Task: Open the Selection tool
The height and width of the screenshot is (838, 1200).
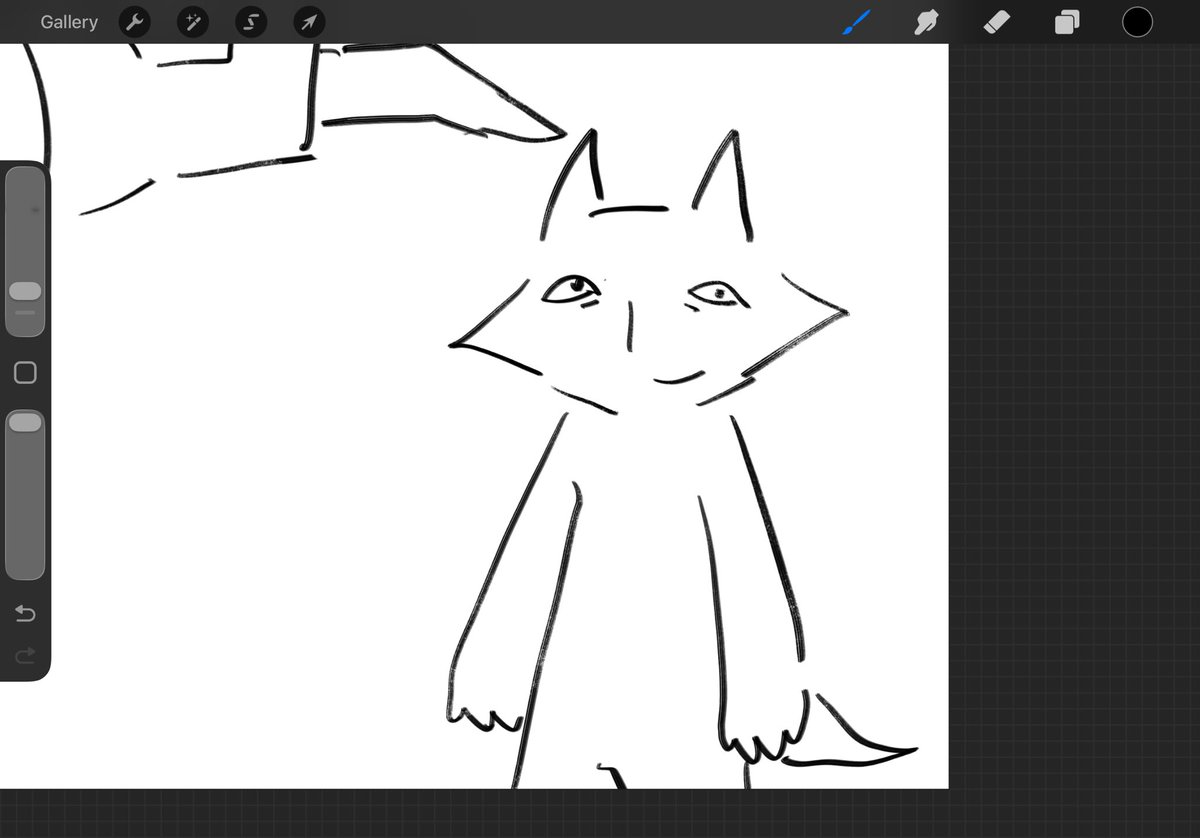Action: (251, 22)
